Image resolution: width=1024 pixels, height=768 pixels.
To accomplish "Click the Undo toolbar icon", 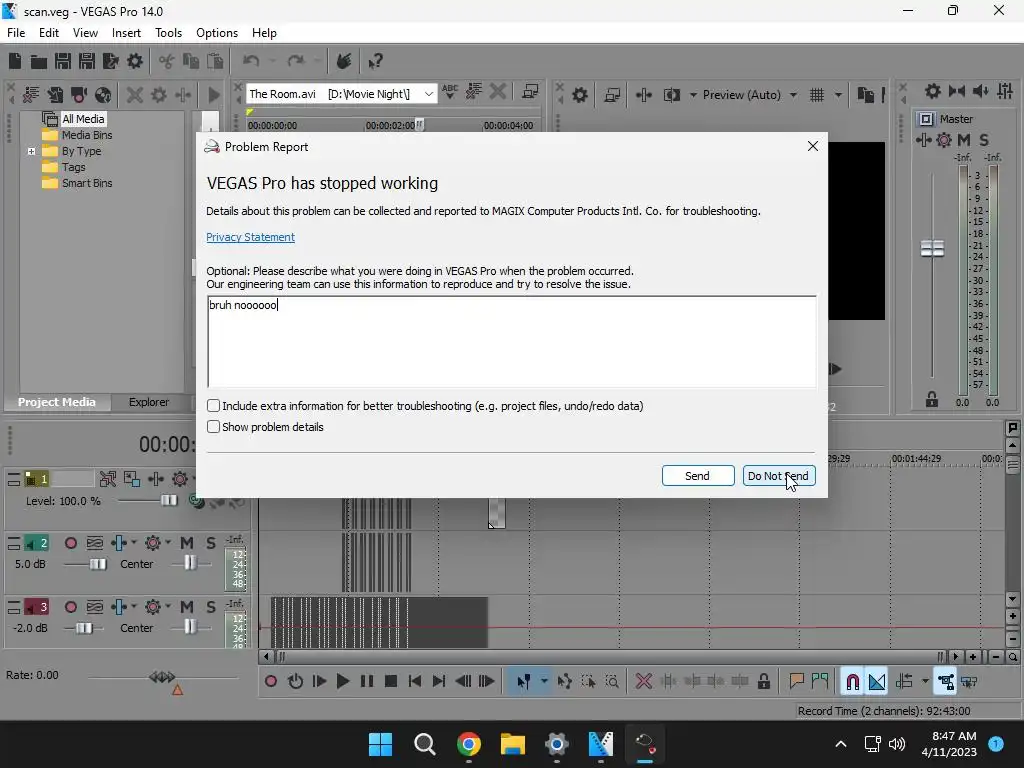I will tap(251, 61).
